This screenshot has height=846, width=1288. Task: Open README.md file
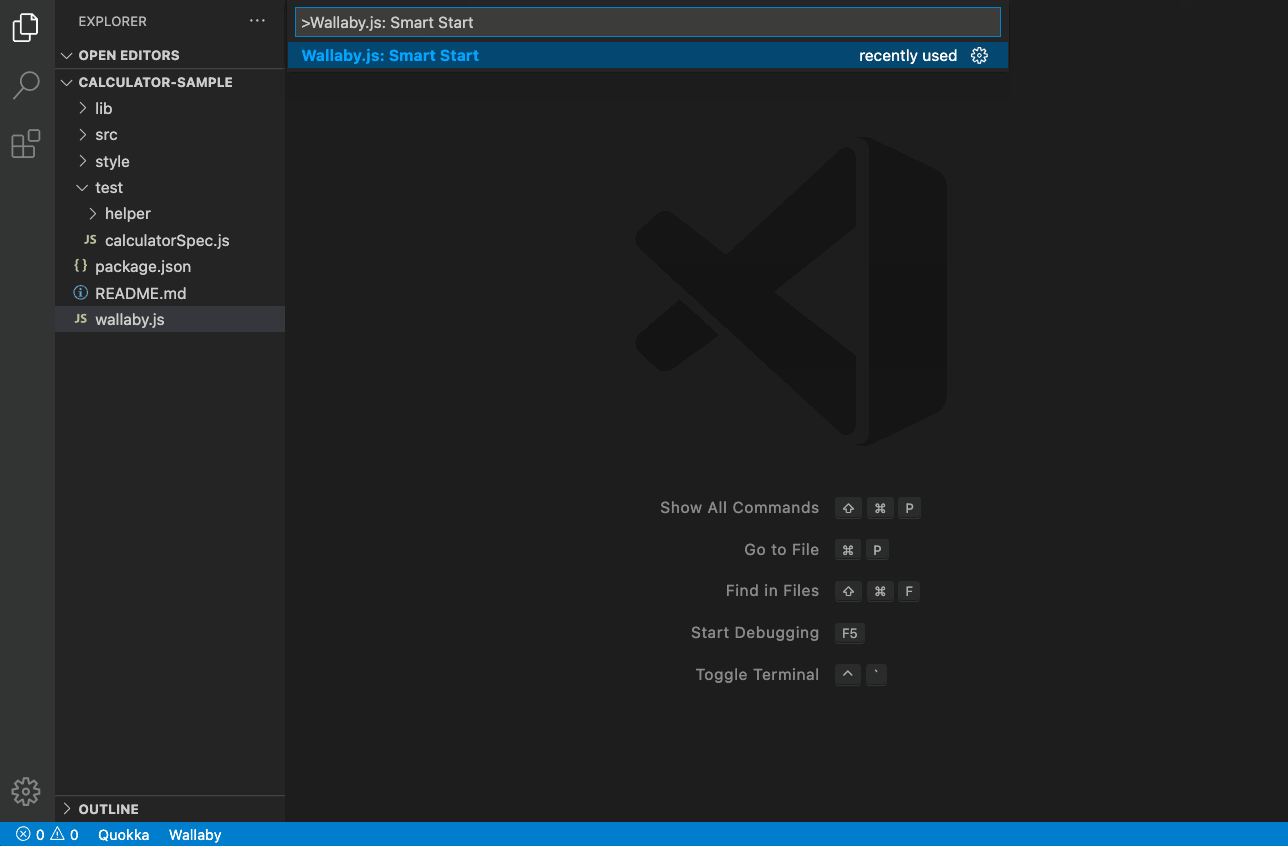point(140,293)
